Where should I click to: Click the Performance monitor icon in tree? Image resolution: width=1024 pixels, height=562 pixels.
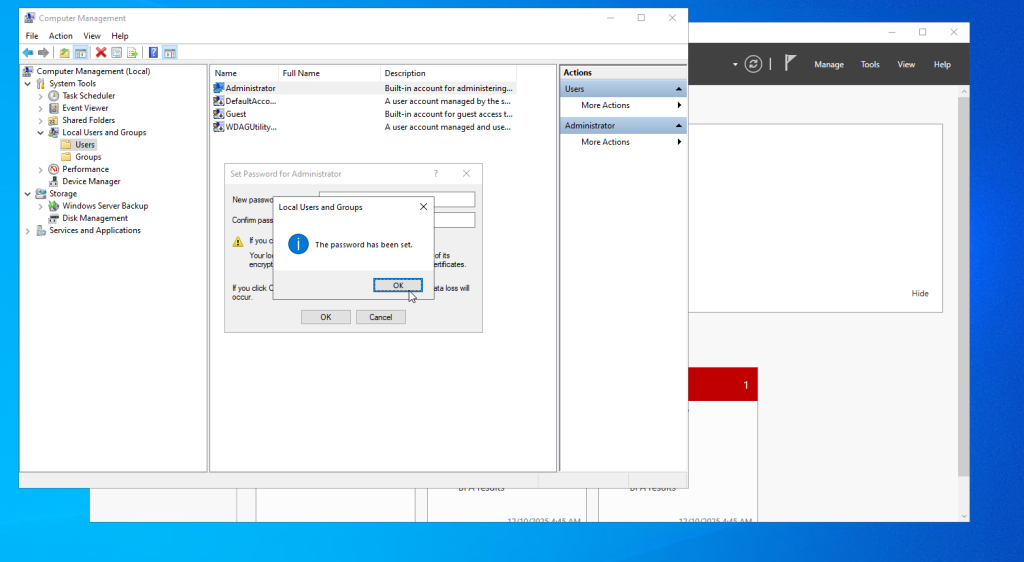click(54, 169)
